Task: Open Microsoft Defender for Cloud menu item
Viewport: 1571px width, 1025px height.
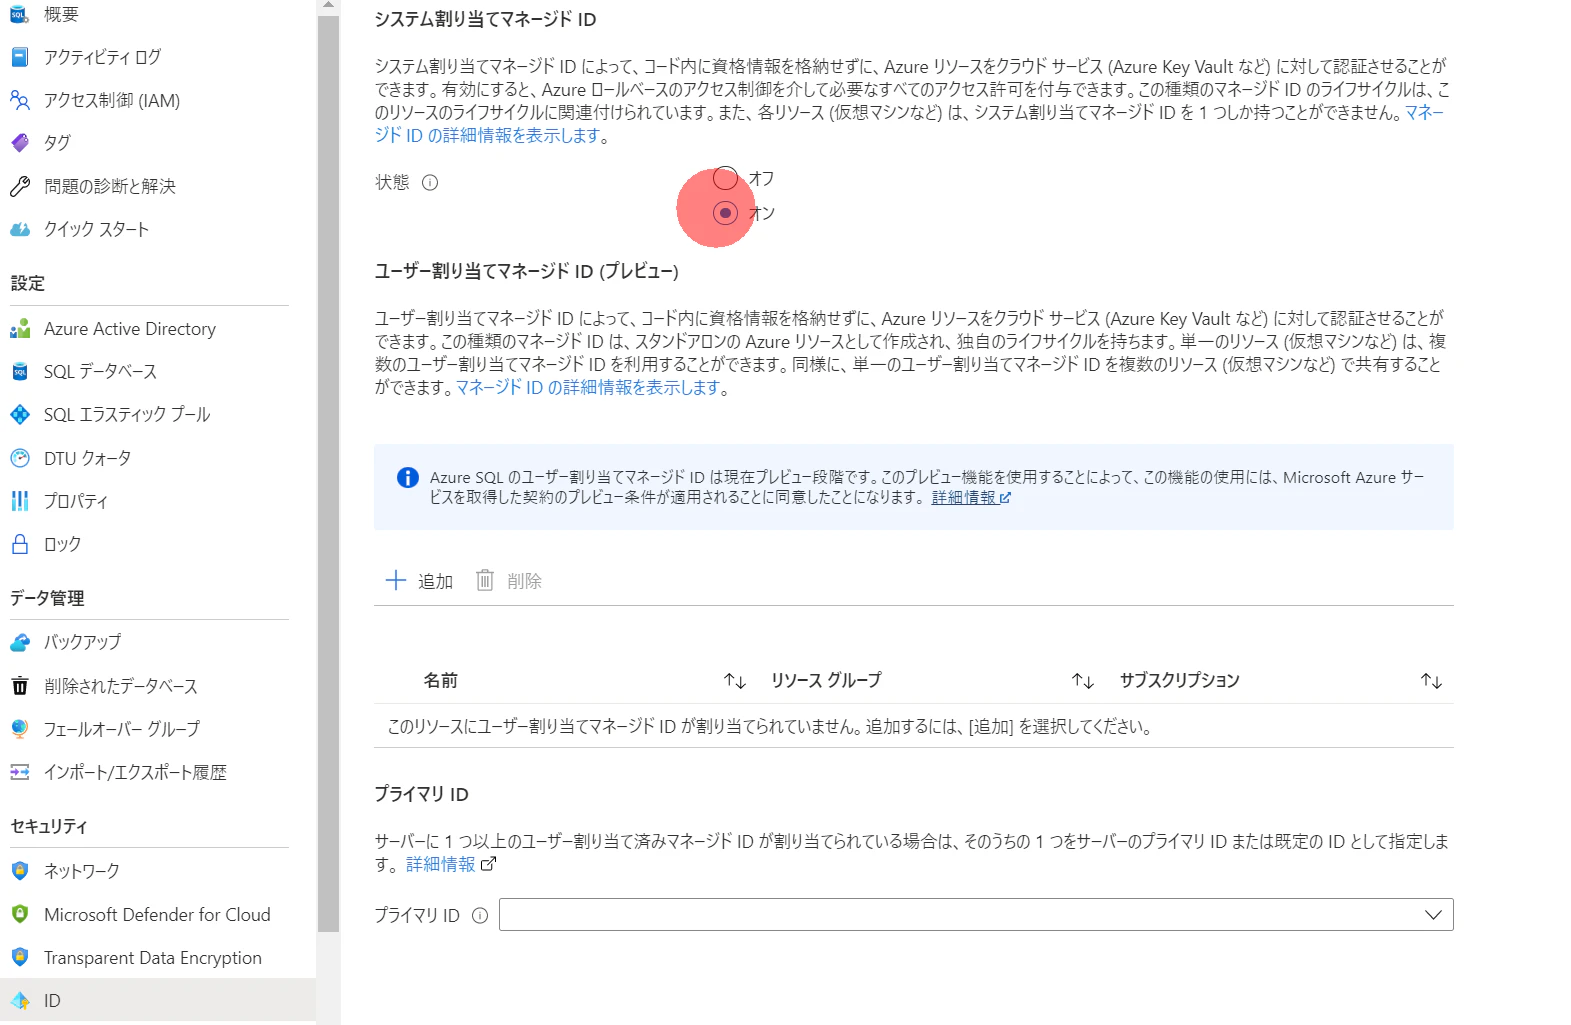Action: pos(158,914)
